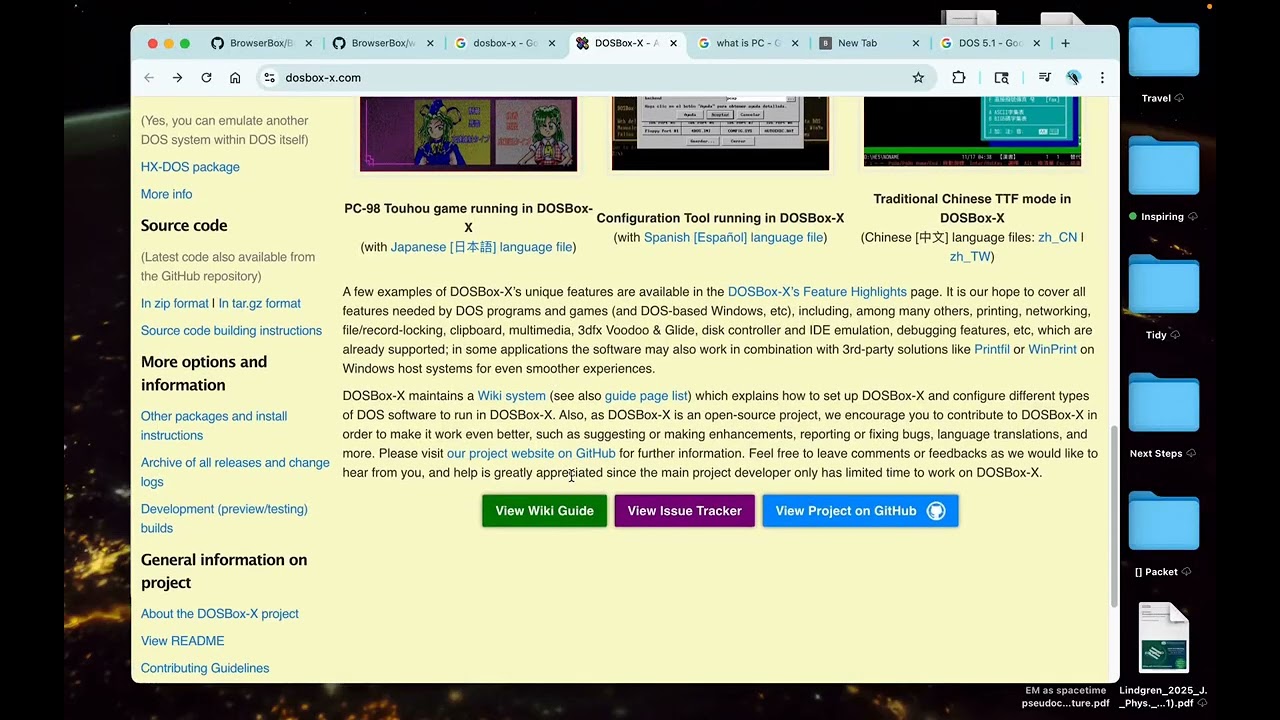Open the zh_TW language file link
The height and width of the screenshot is (720, 1280).
[970, 256]
